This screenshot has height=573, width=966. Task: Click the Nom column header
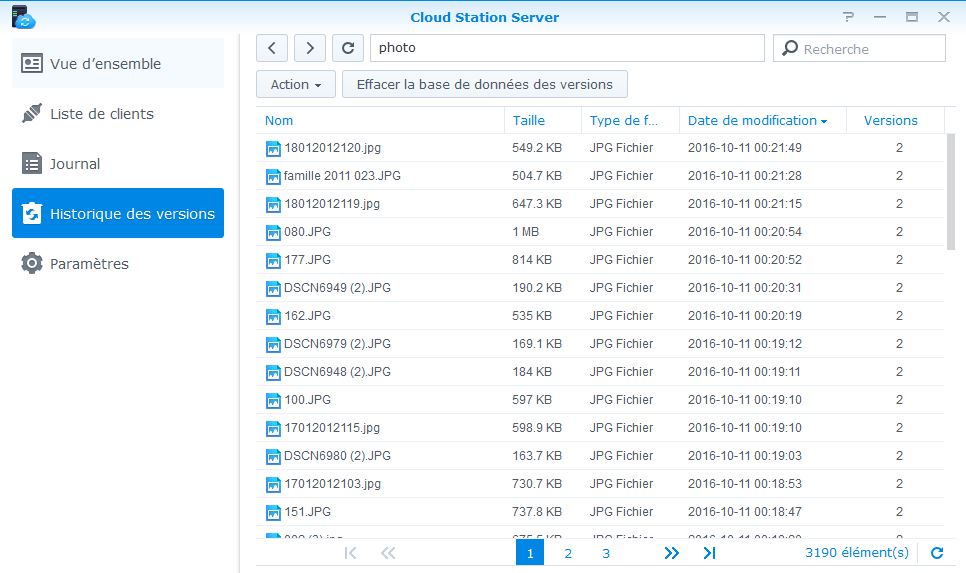279,121
